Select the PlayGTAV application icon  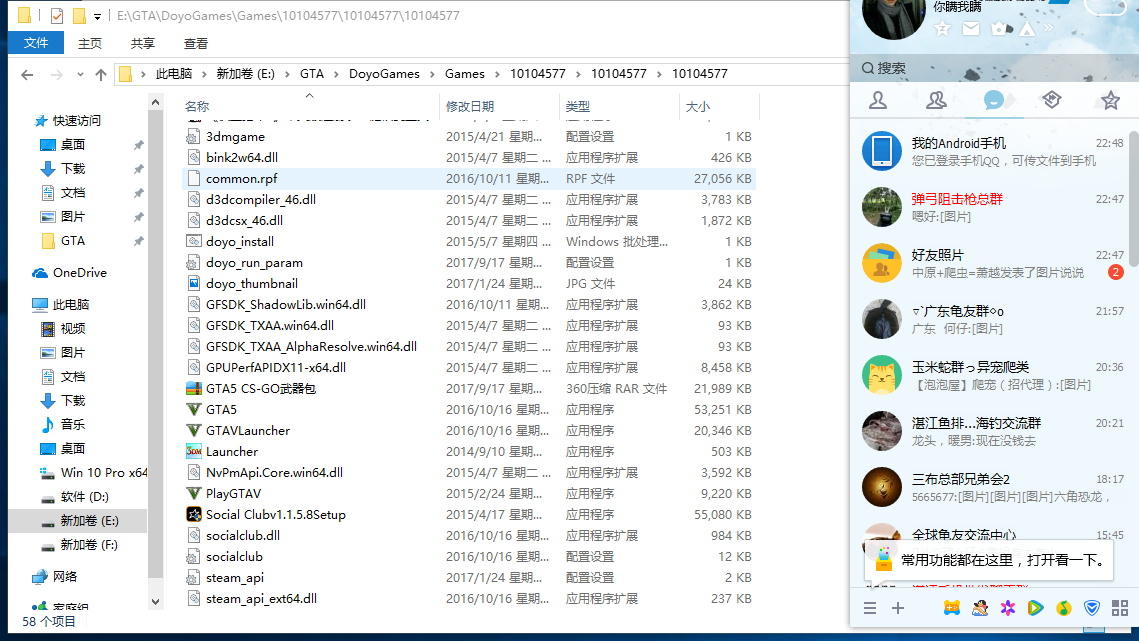(193, 494)
